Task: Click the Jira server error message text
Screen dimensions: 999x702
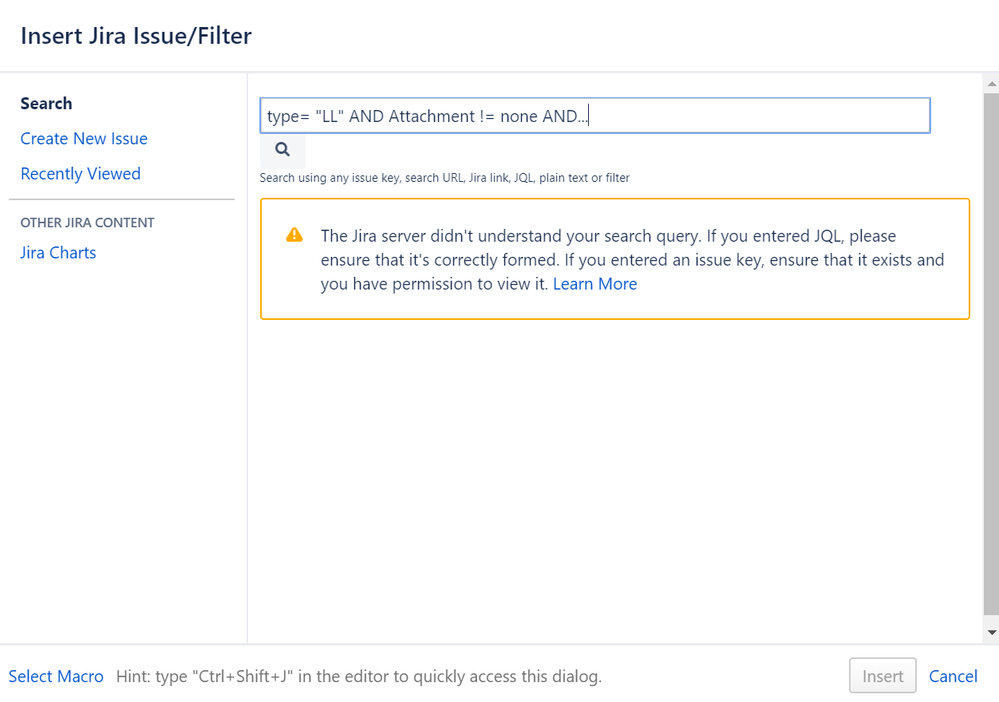Action: tap(632, 260)
